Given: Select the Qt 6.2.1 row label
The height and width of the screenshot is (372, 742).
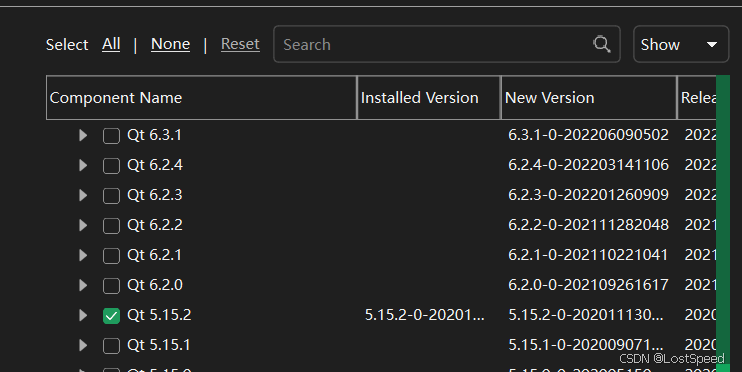Looking at the screenshot, I should [154, 255].
